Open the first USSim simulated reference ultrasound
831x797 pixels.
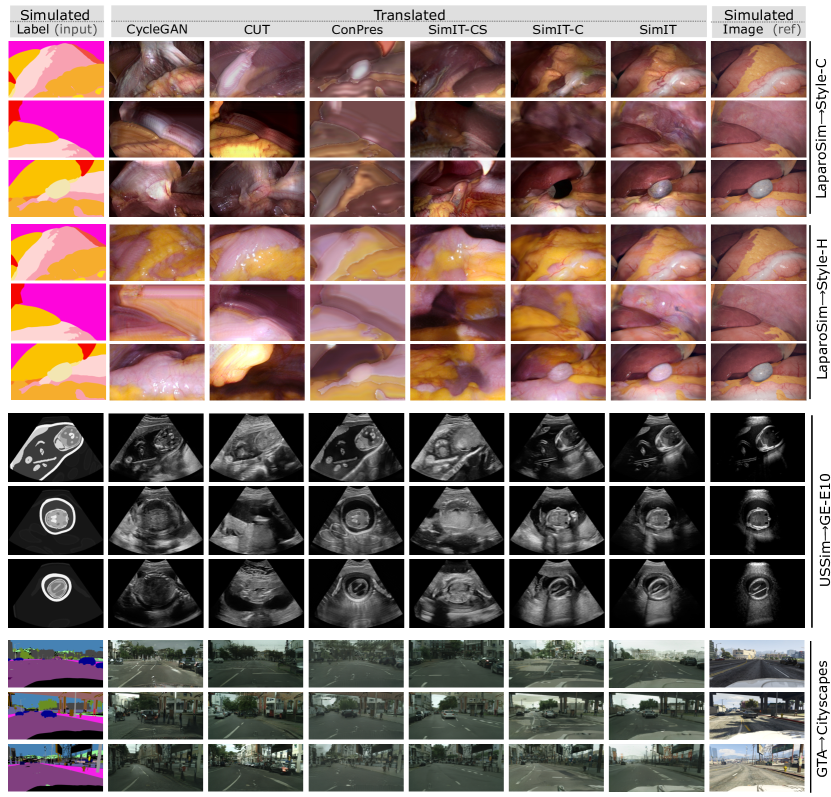coord(758,448)
